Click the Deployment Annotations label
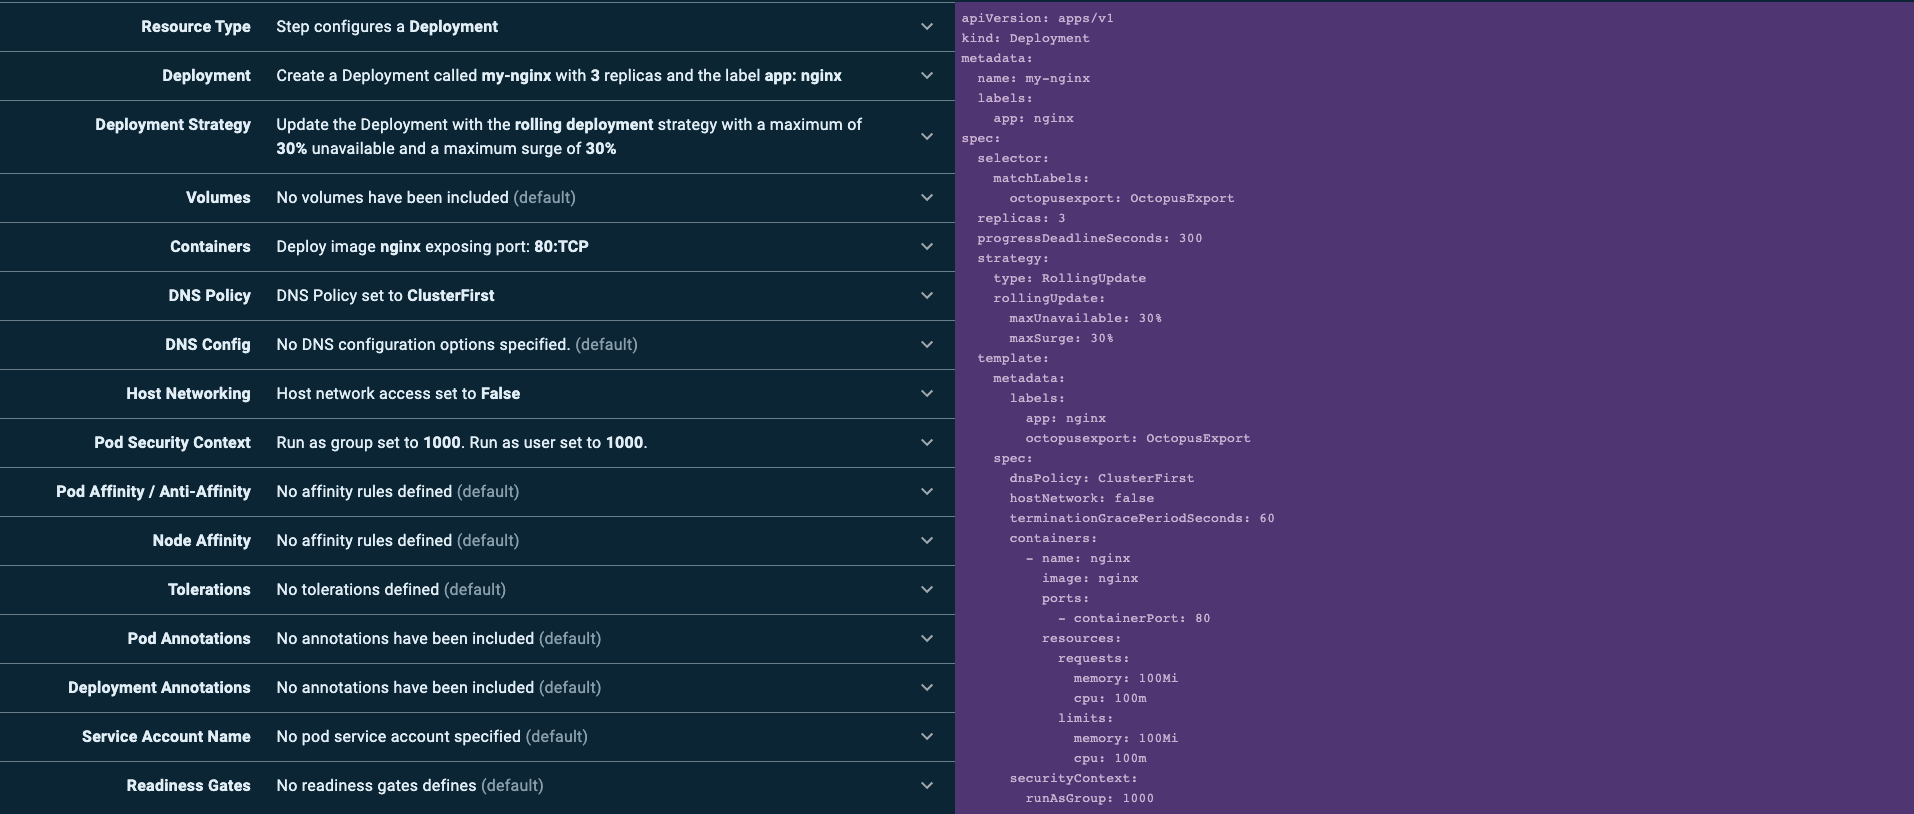This screenshot has width=1914, height=814. click(159, 688)
